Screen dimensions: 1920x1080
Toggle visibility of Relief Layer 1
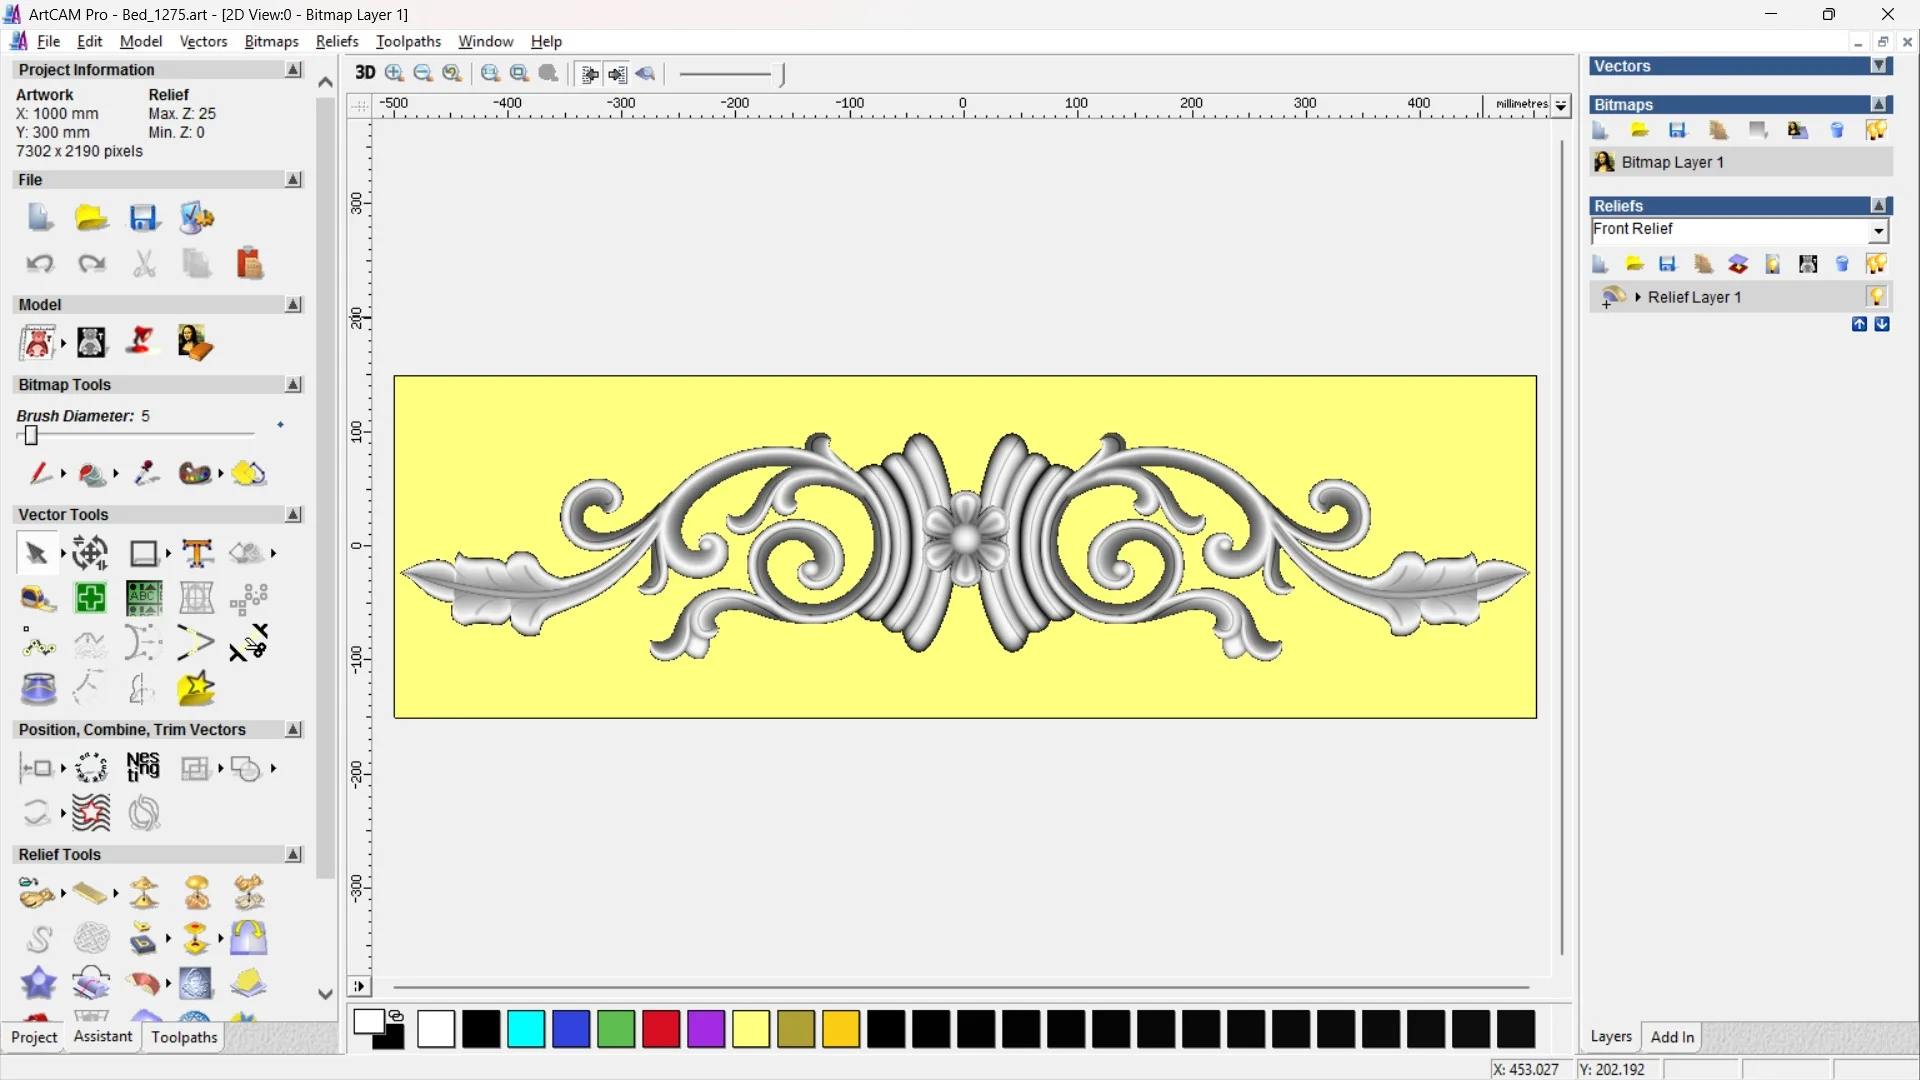click(1876, 297)
